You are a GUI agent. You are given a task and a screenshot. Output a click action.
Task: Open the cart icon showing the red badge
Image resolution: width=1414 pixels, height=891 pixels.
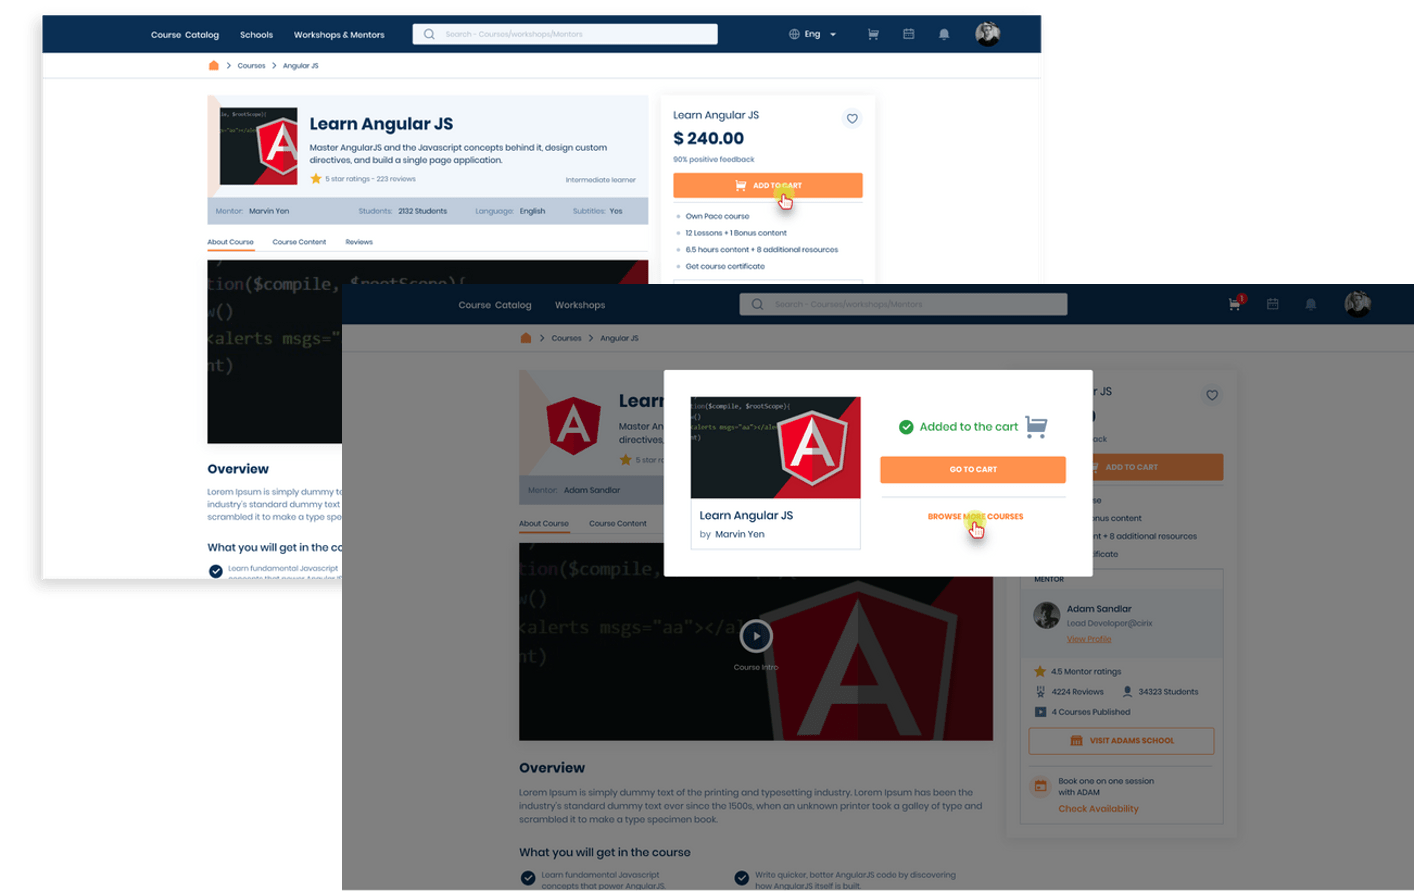pyautogui.click(x=1233, y=305)
